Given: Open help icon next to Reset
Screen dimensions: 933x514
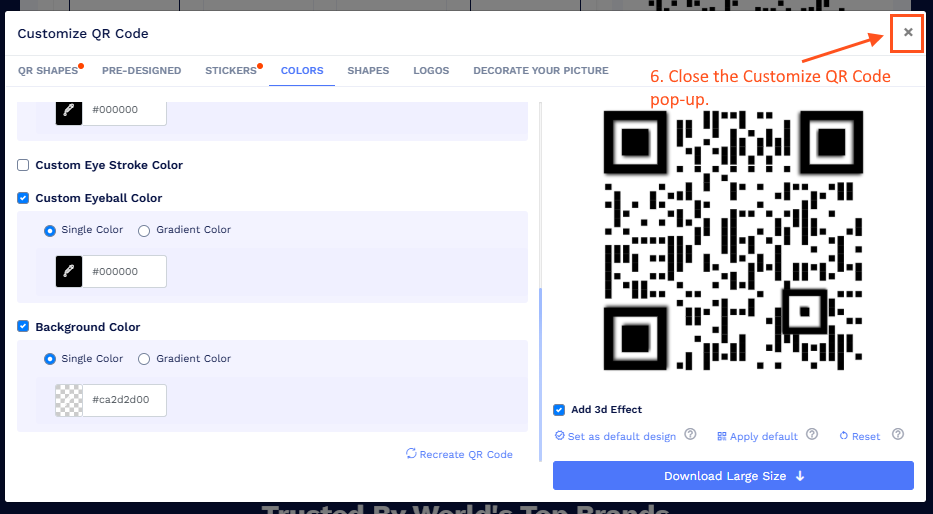Looking at the screenshot, I should [898, 434].
